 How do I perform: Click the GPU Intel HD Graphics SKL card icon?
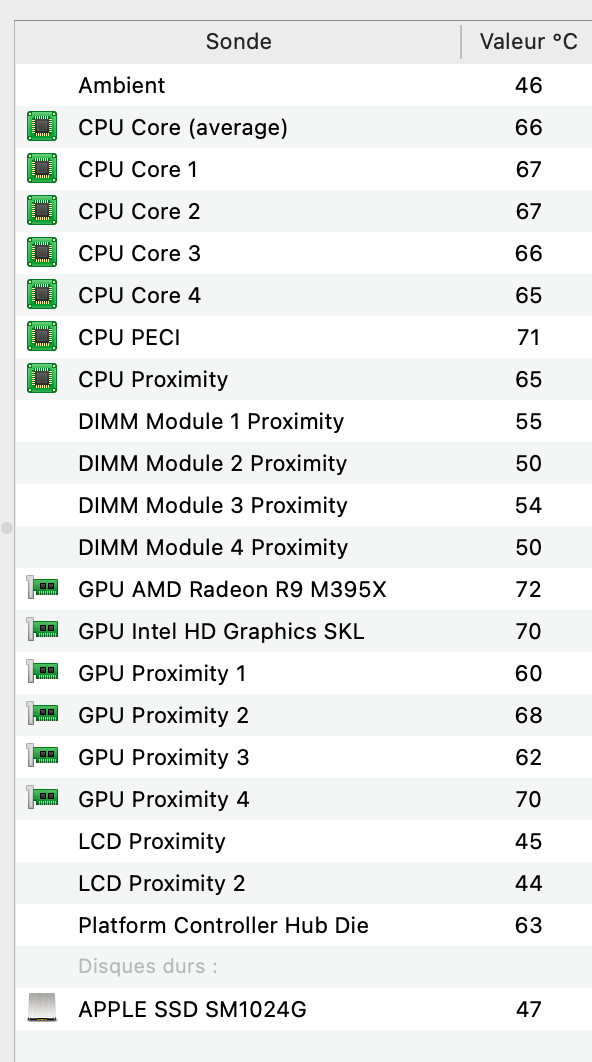42,630
